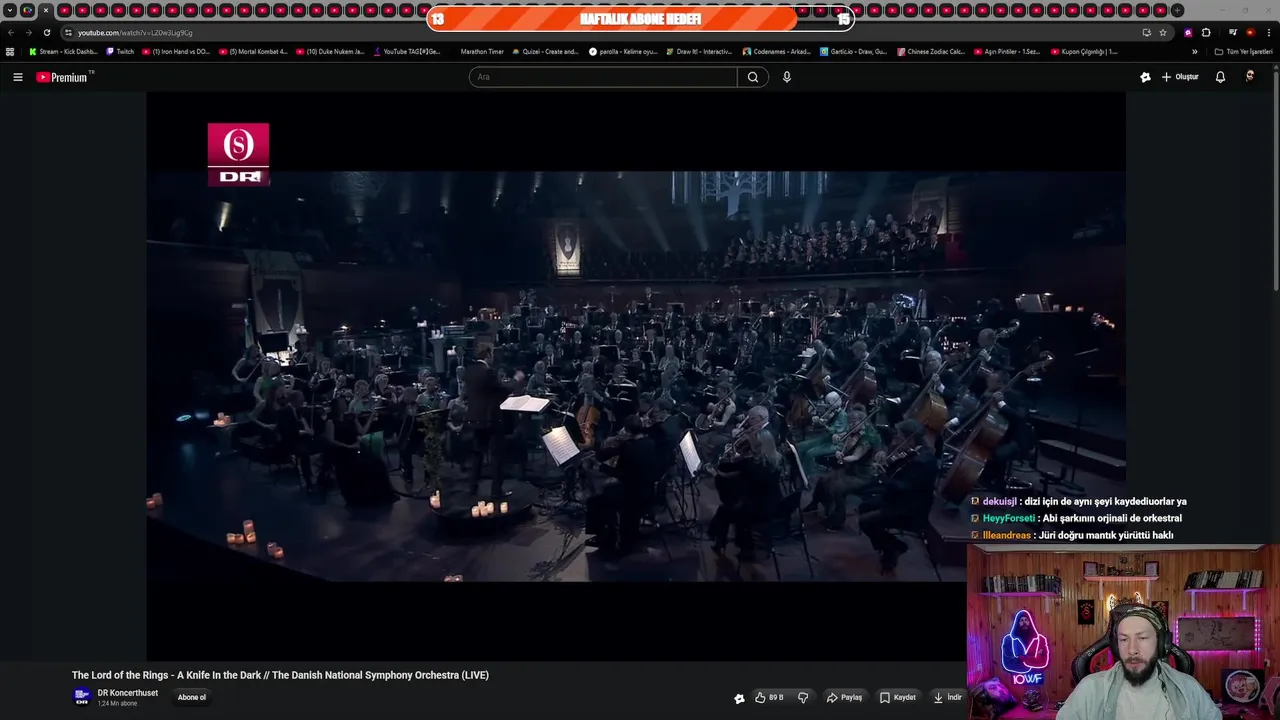Open the browser apps grid in bookmarks bar
This screenshot has height=720, width=1280.
point(10,52)
